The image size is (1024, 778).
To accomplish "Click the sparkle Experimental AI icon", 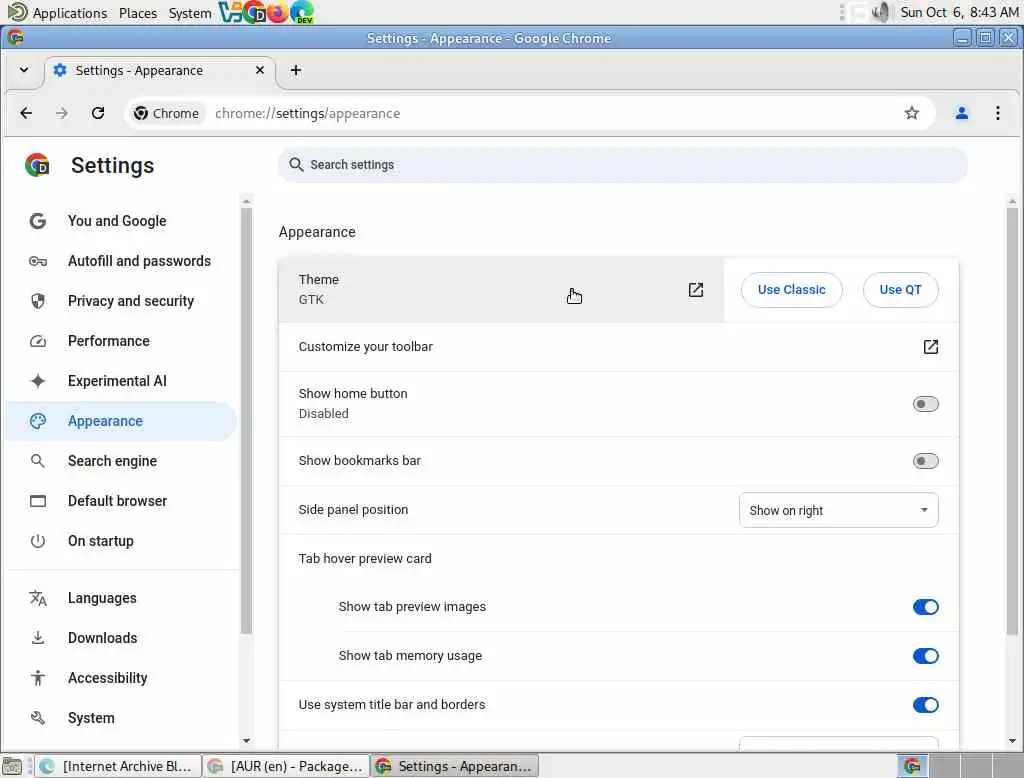I will pyautogui.click(x=38, y=381).
